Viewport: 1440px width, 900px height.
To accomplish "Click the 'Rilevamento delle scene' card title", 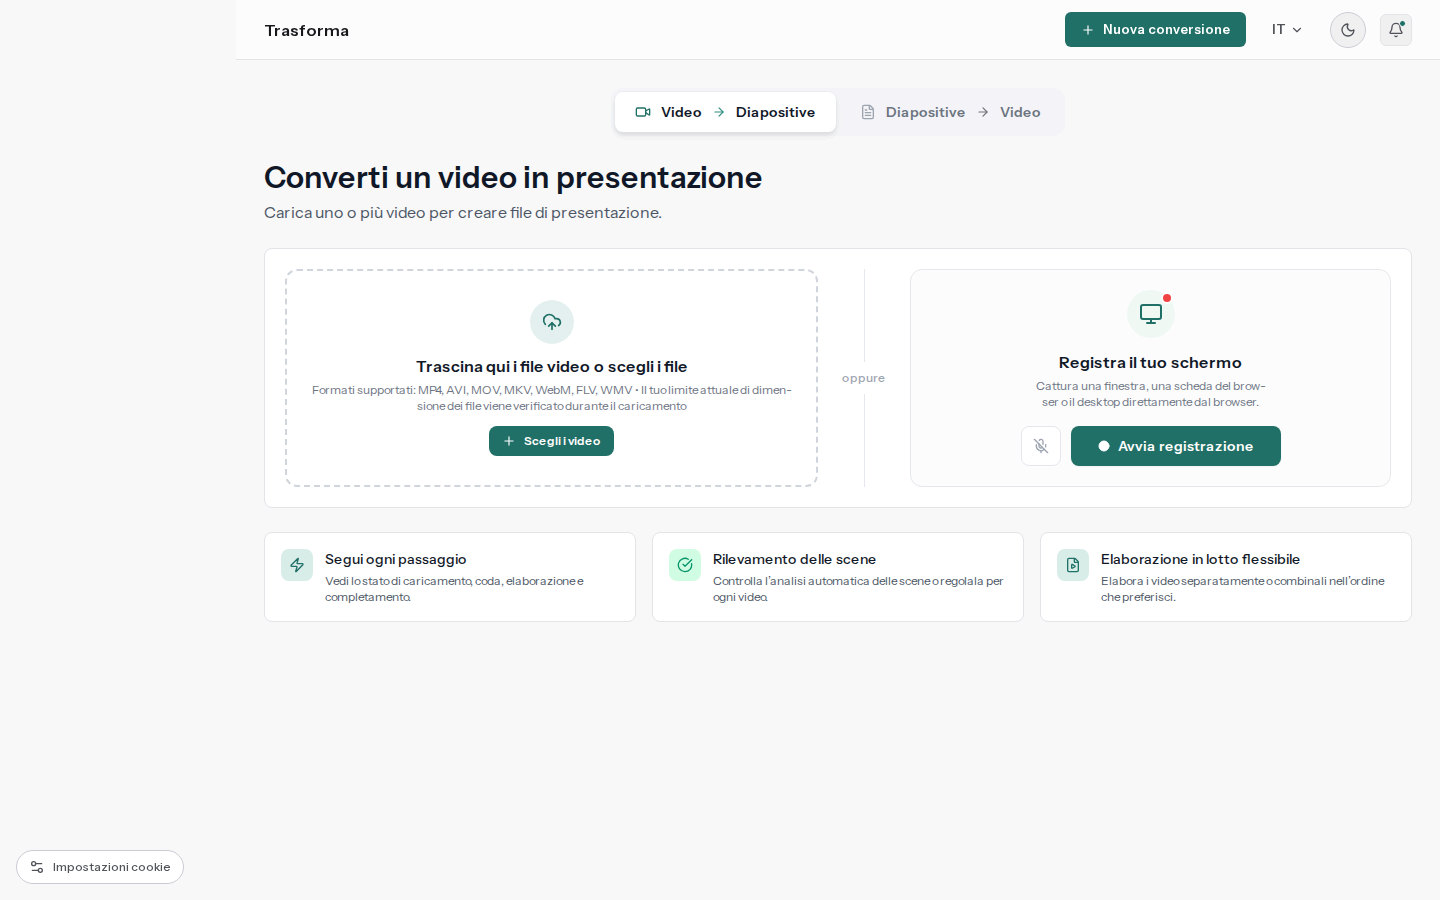I will (794, 559).
